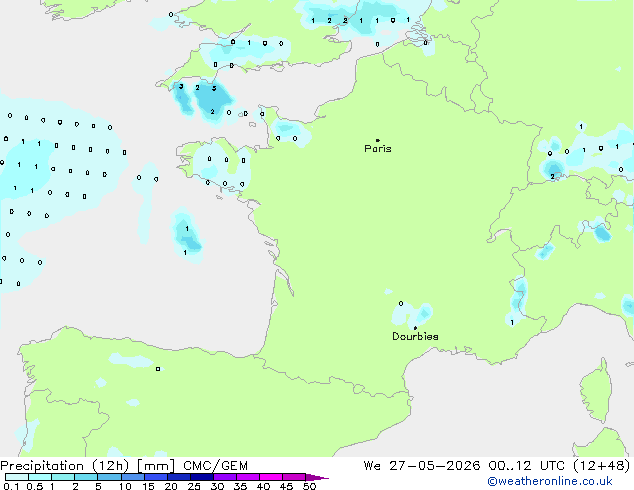Click the legend value label '35'
Viewport: 634px width, 490px height.
(240, 486)
